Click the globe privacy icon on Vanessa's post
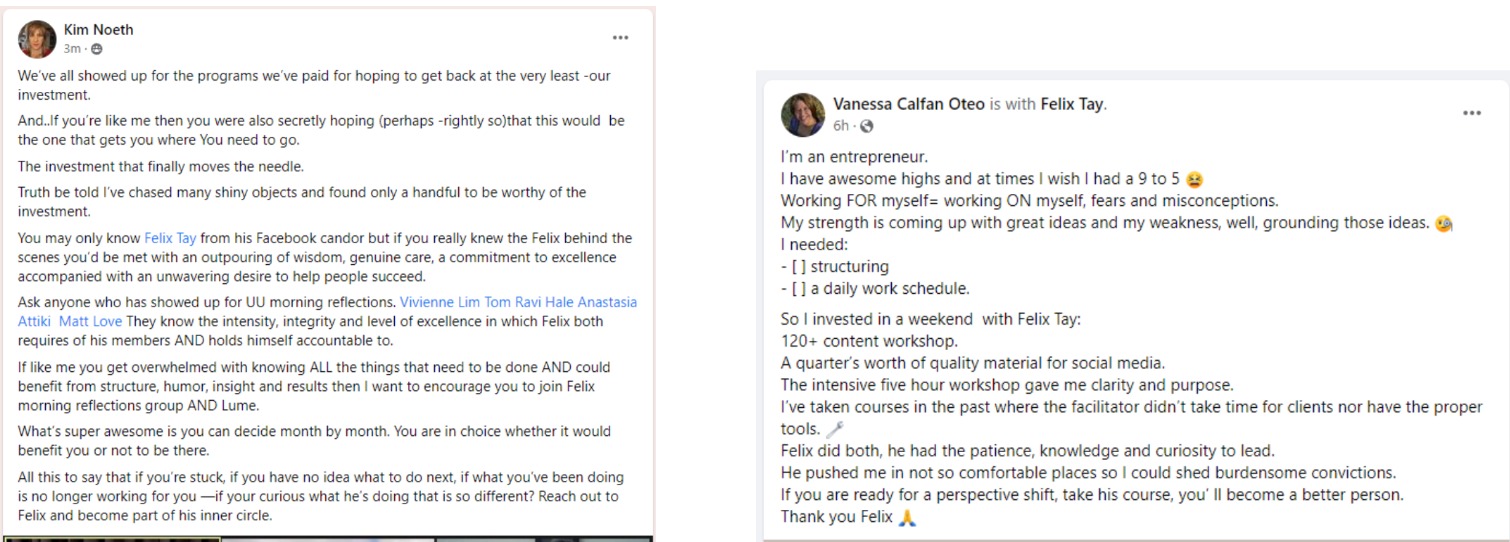This screenshot has width=1510, height=542. (866, 126)
